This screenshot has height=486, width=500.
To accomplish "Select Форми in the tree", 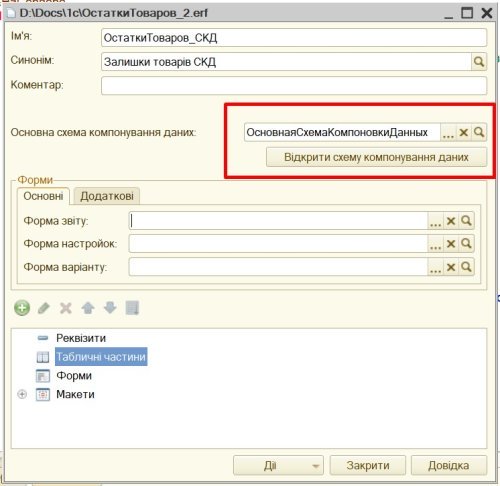I will 74,376.
